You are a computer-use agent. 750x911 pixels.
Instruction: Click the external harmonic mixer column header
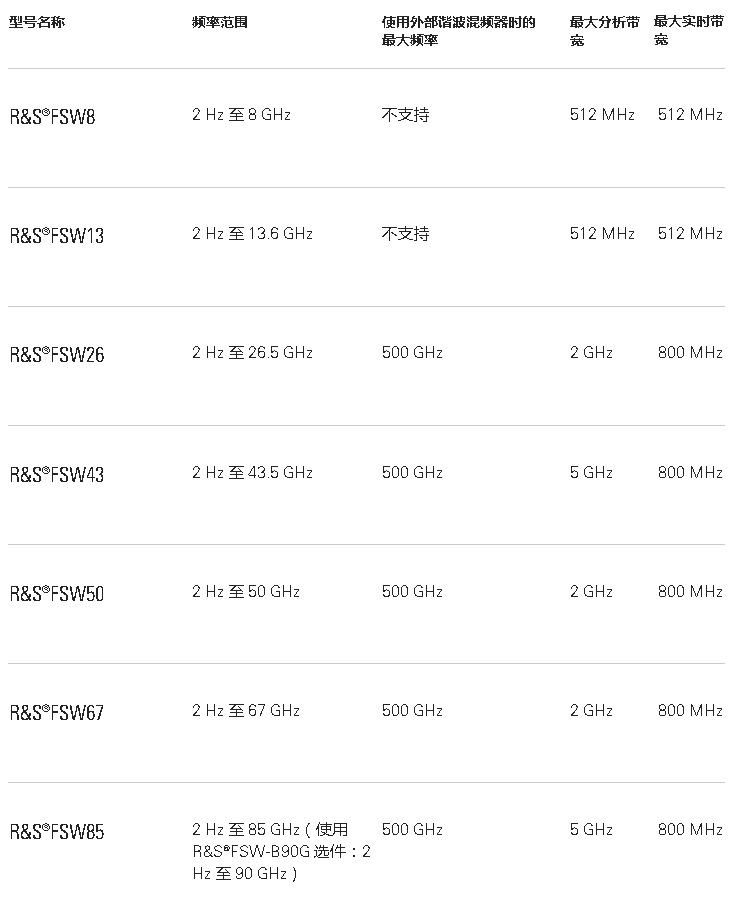coord(458,30)
